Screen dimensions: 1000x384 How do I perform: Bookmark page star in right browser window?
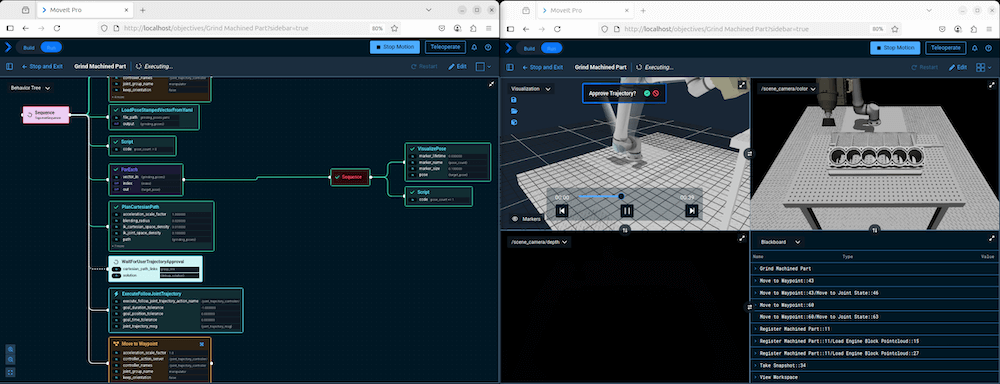click(895, 29)
